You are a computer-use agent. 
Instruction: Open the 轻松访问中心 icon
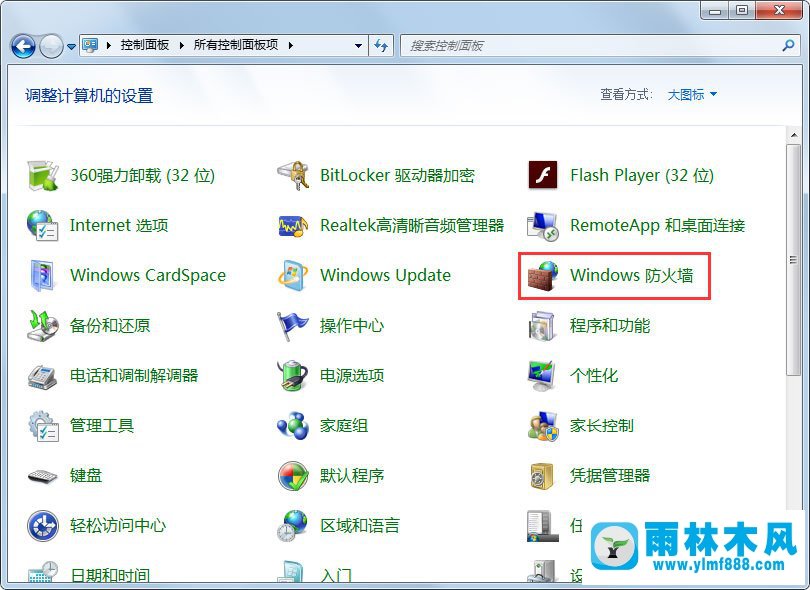click(43, 525)
